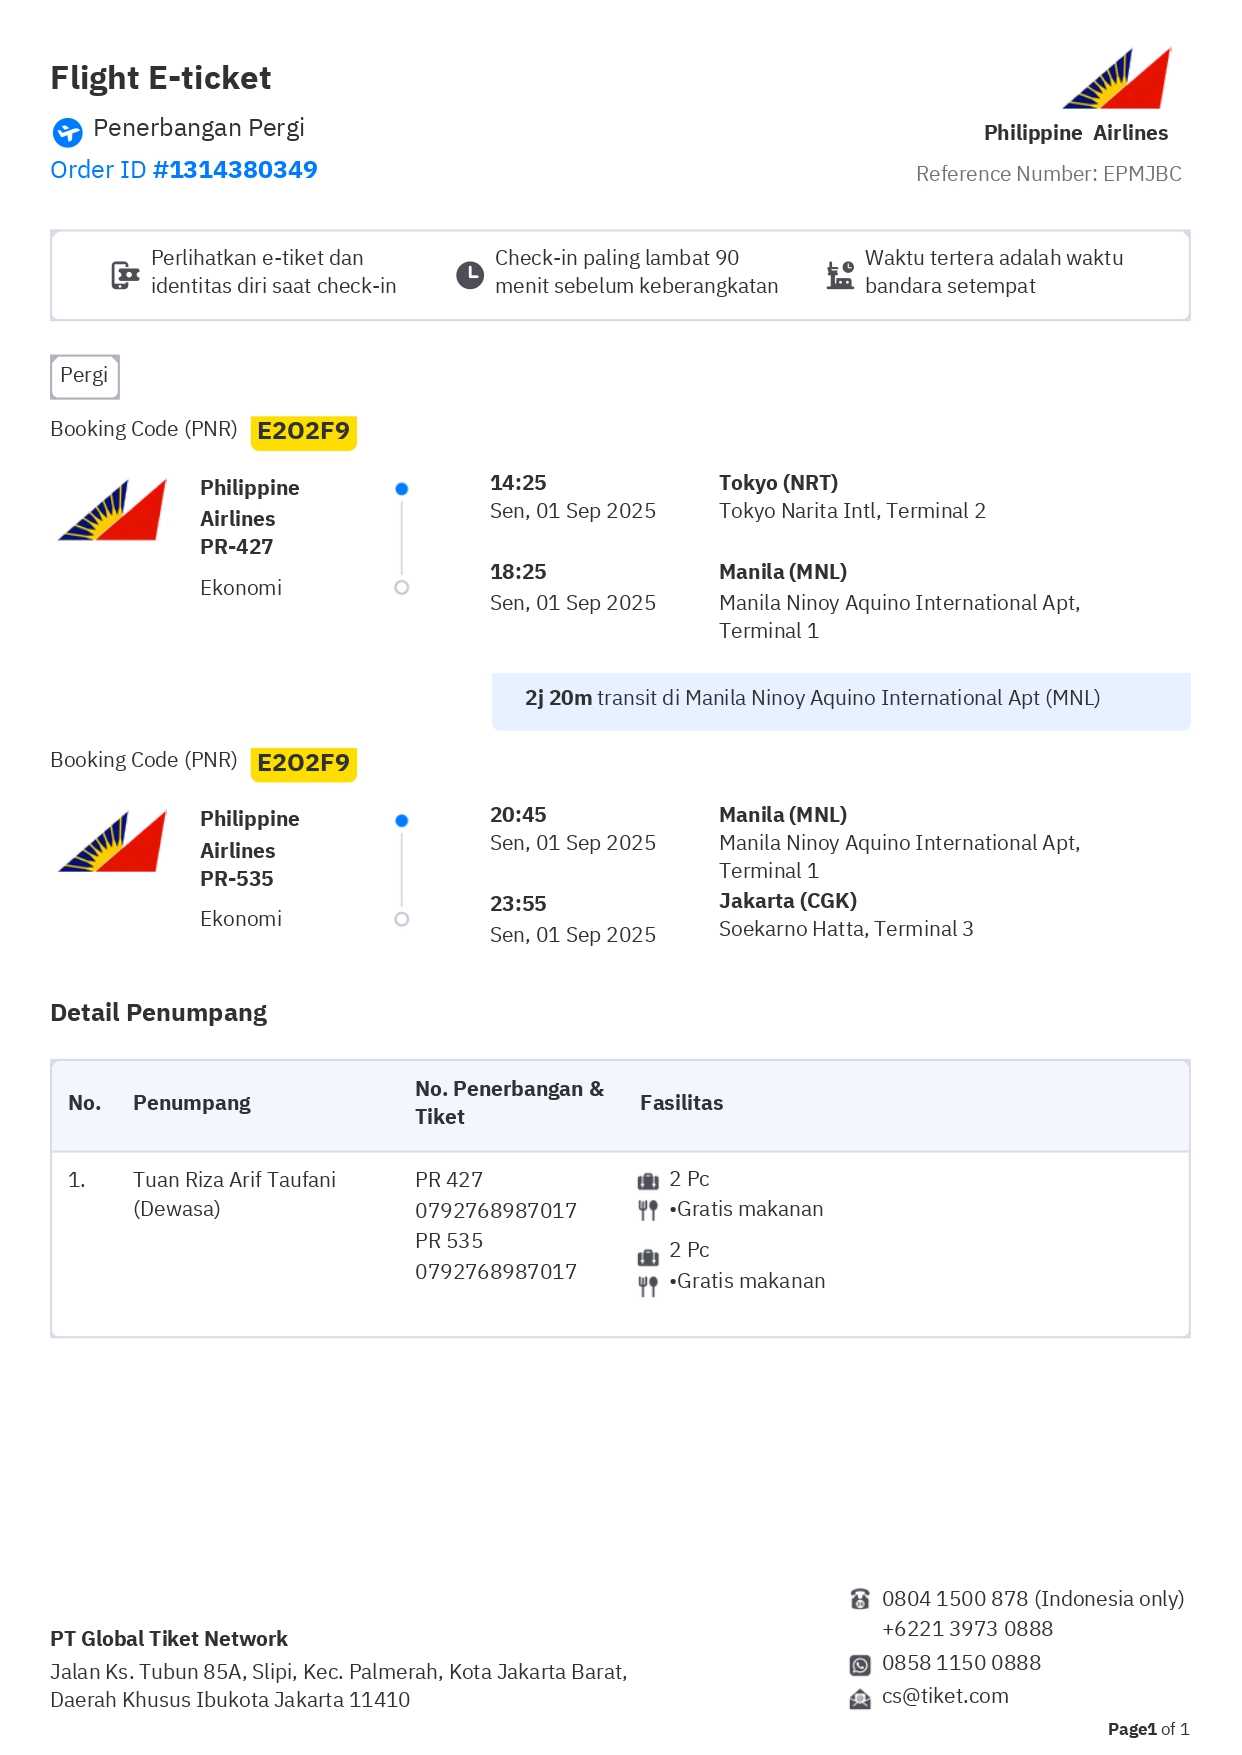This screenshot has width=1242, height=1755.
Task: Click the blue airplane icon beside Penerbangan Pergi
Action: [x=68, y=132]
